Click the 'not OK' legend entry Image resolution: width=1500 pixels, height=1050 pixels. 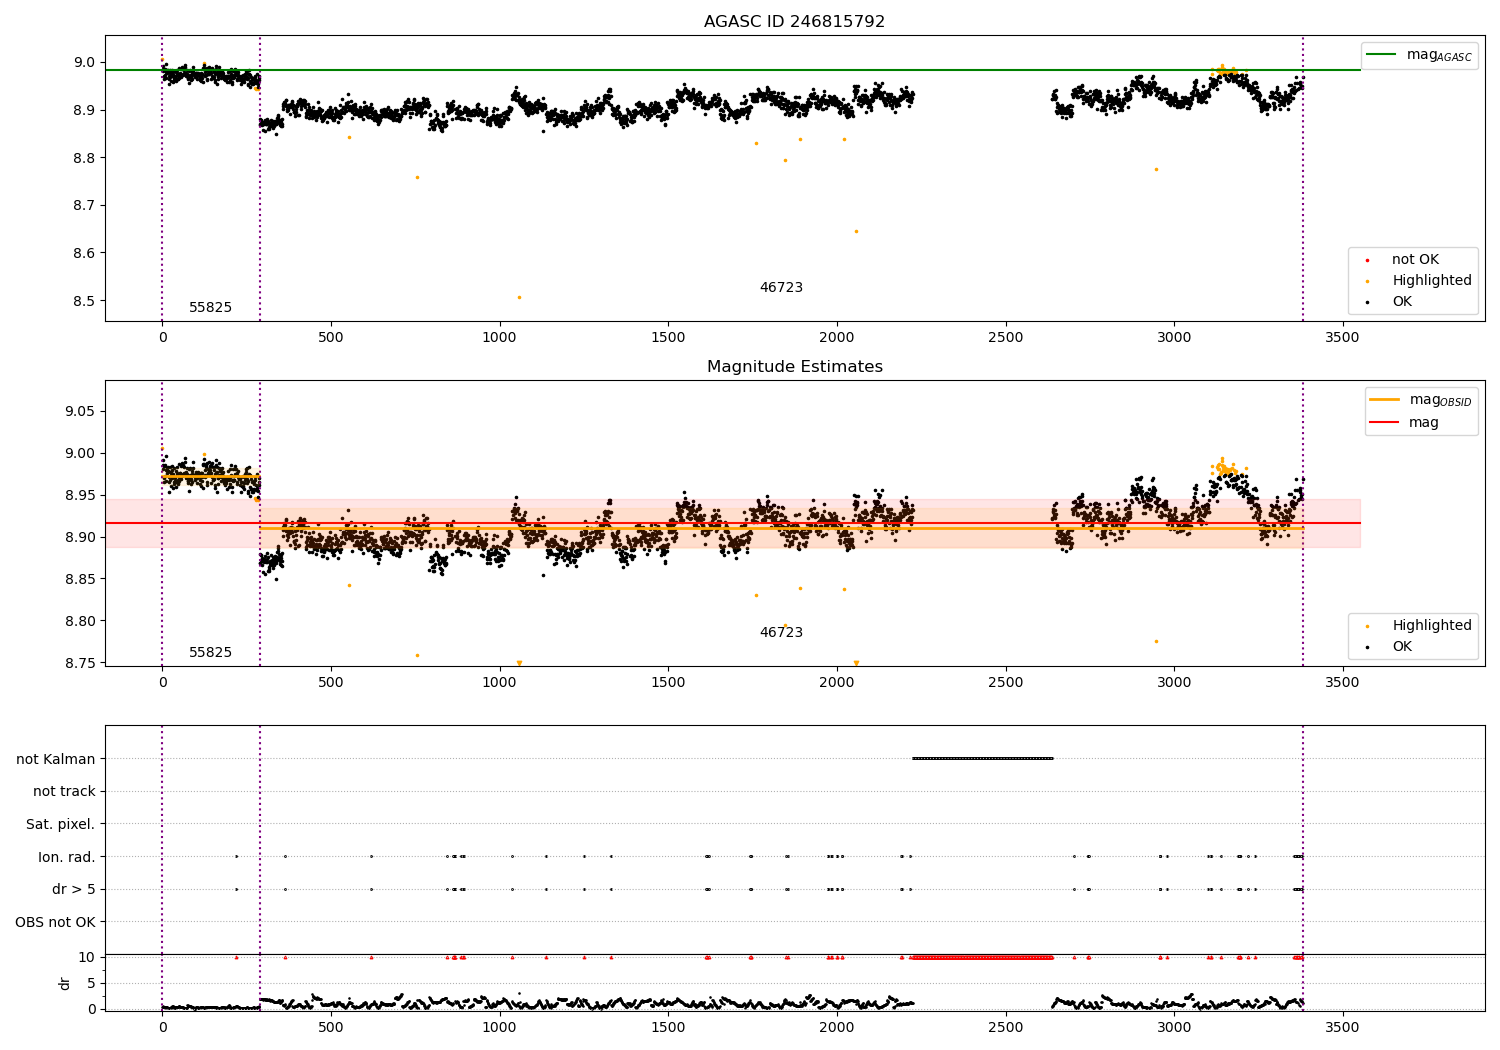click(1415, 260)
